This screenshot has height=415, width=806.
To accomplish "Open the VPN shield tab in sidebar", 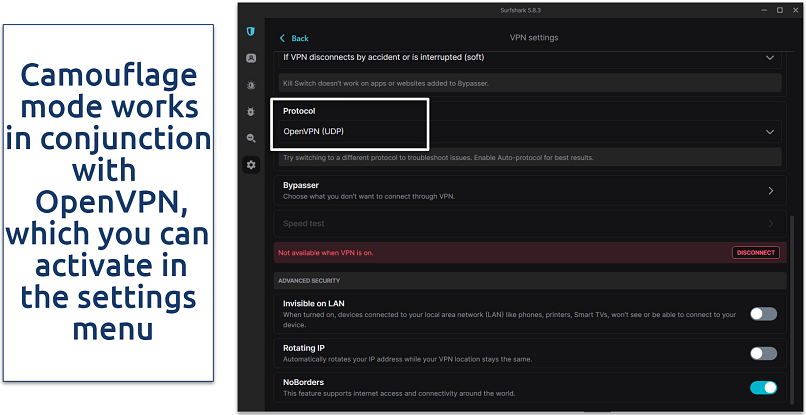I will (x=250, y=33).
